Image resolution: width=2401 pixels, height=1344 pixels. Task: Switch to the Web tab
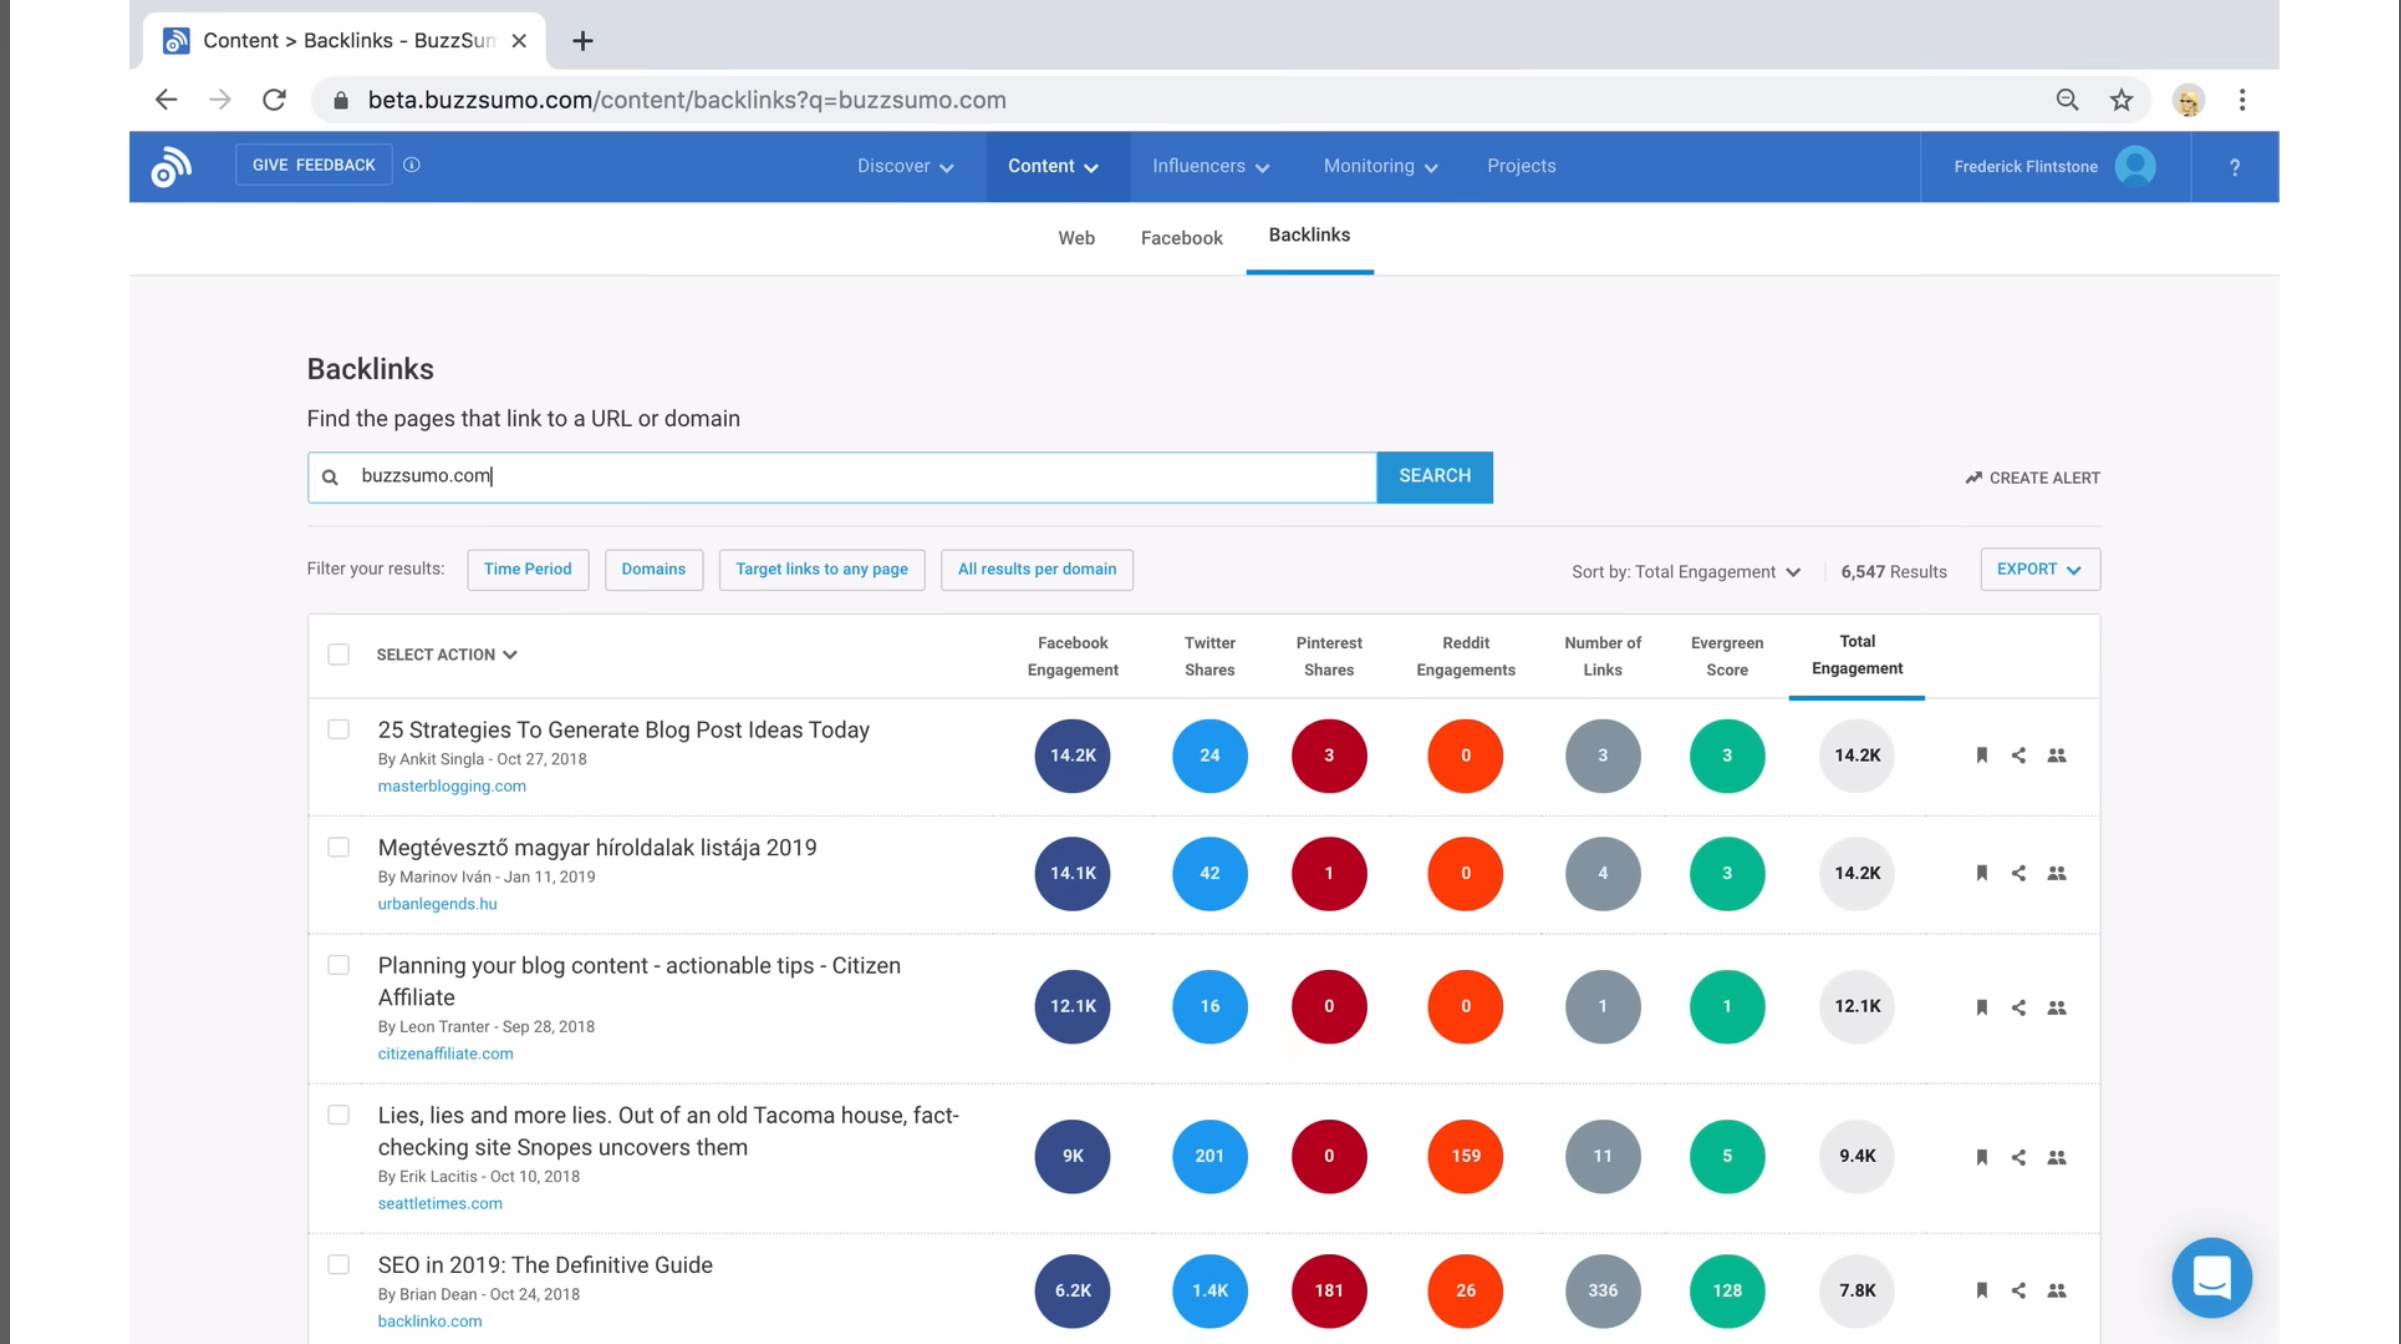pyautogui.click(x=1076, y=238)
